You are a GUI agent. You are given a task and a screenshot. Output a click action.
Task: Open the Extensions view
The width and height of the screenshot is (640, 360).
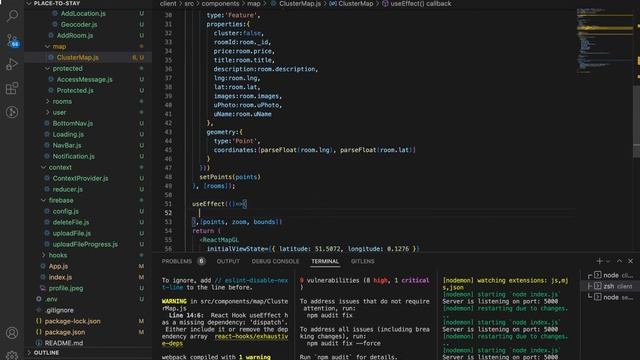[12, 88]
